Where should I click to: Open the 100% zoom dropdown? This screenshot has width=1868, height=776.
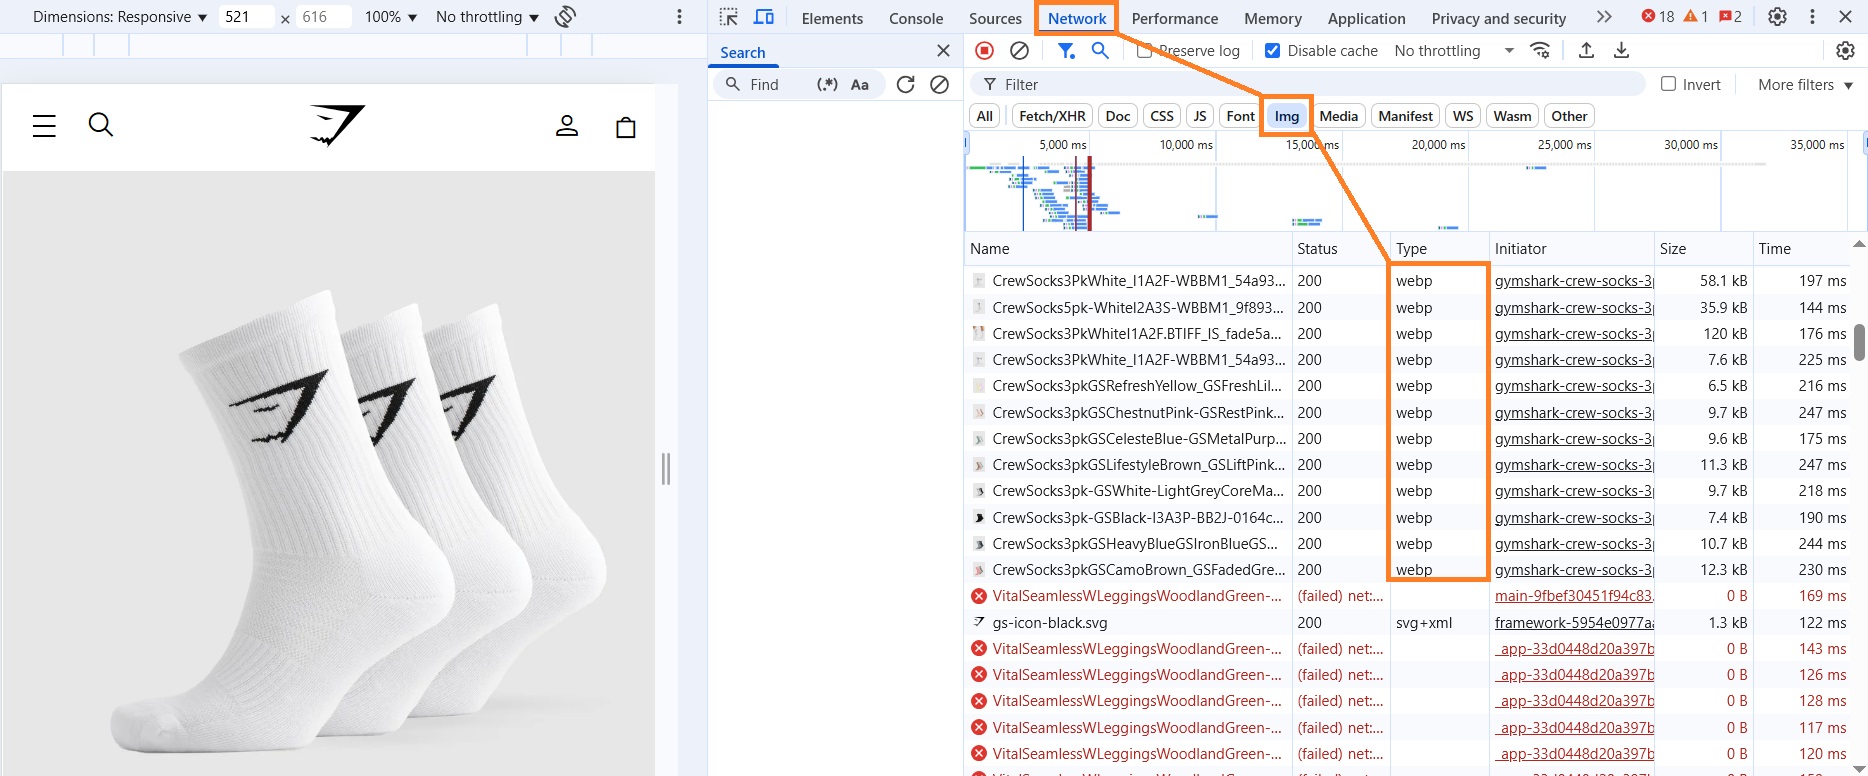pyautogui.click(x=390, y=17)
